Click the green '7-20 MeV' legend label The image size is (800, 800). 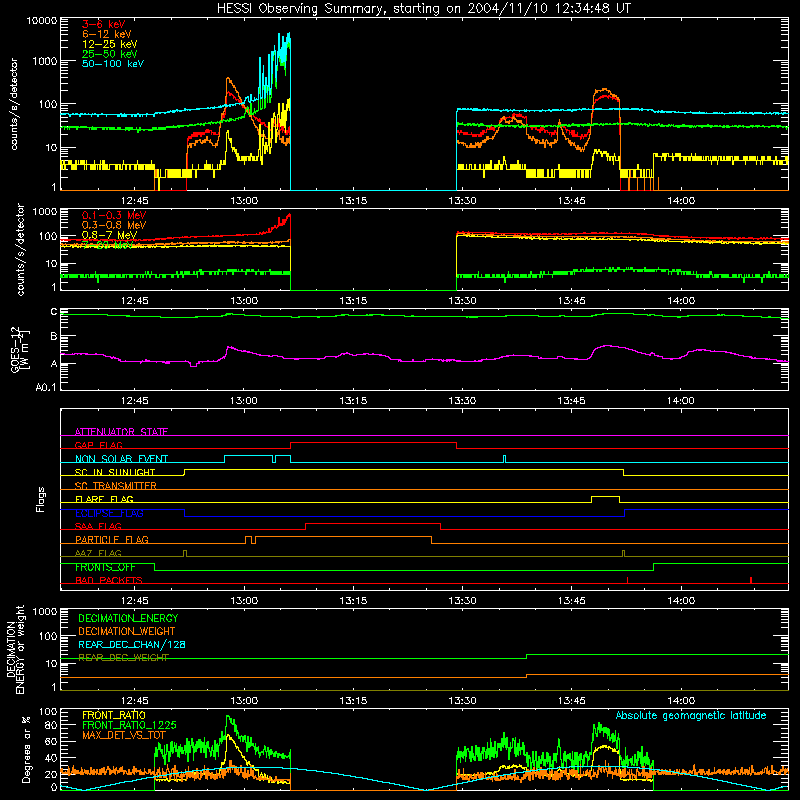107,245
